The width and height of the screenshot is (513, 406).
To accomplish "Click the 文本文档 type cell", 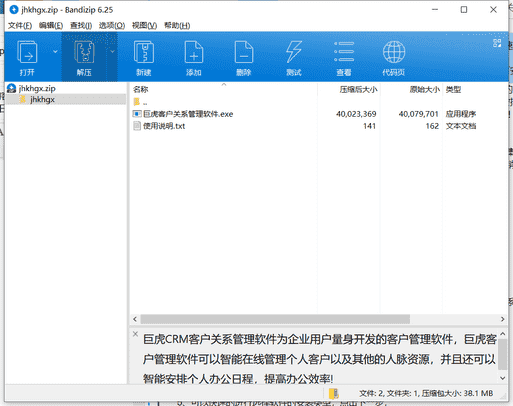I will [461, 126].
